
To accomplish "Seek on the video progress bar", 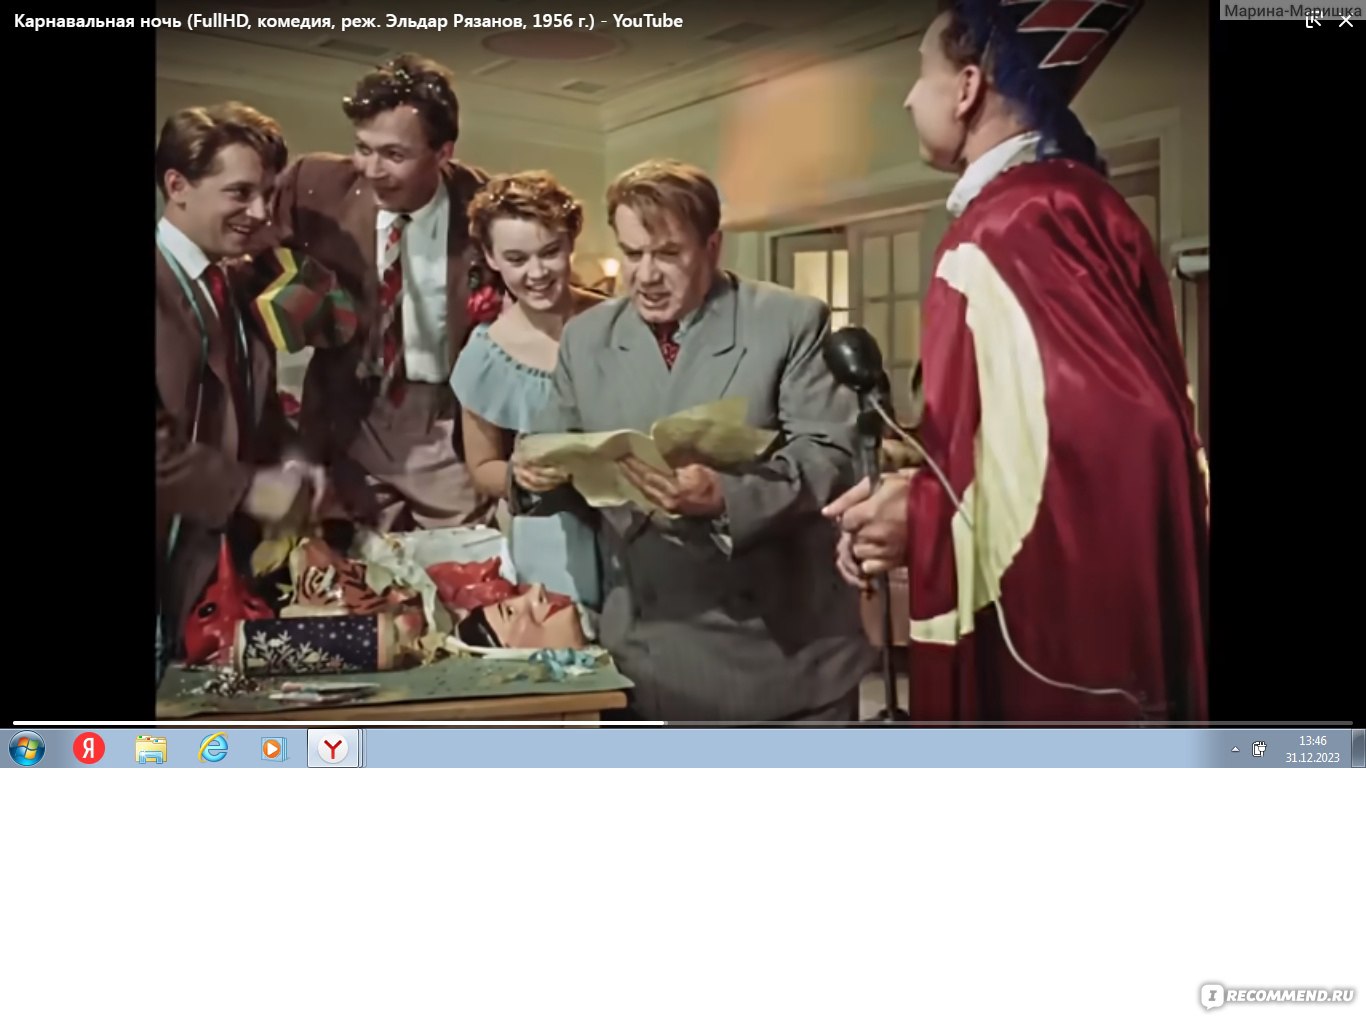I will [683, 722].
